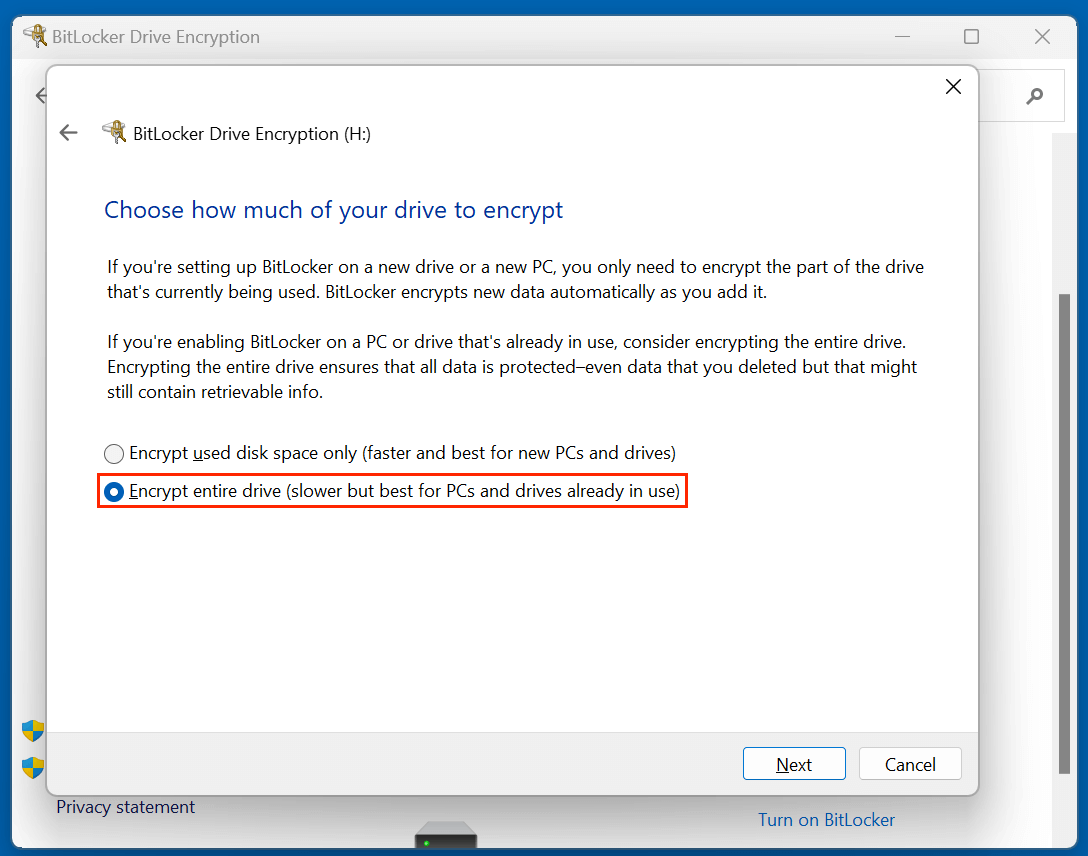The height and width of the screenshot is (856, 1088).
Task: Reselect the highlighted Encrypt entire drive radio button
Action: (113, 491)
